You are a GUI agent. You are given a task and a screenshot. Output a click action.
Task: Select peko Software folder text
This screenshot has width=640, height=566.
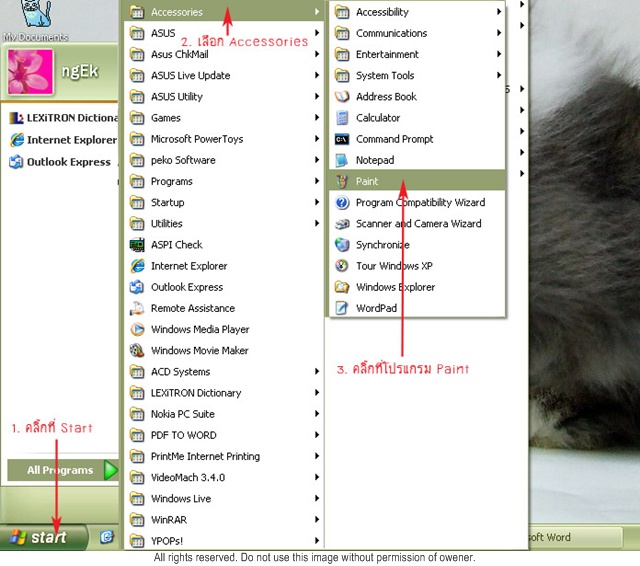(x=183, y=160)
